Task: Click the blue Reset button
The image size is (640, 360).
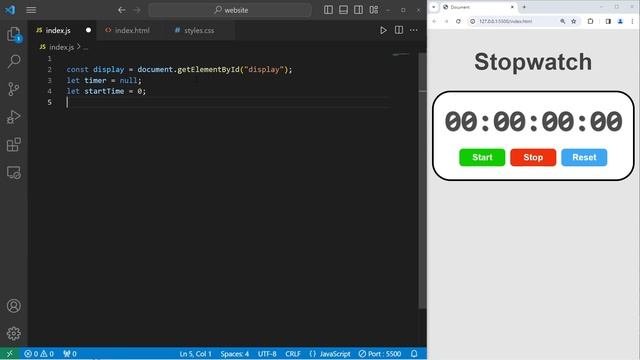Action: [584, 158]
